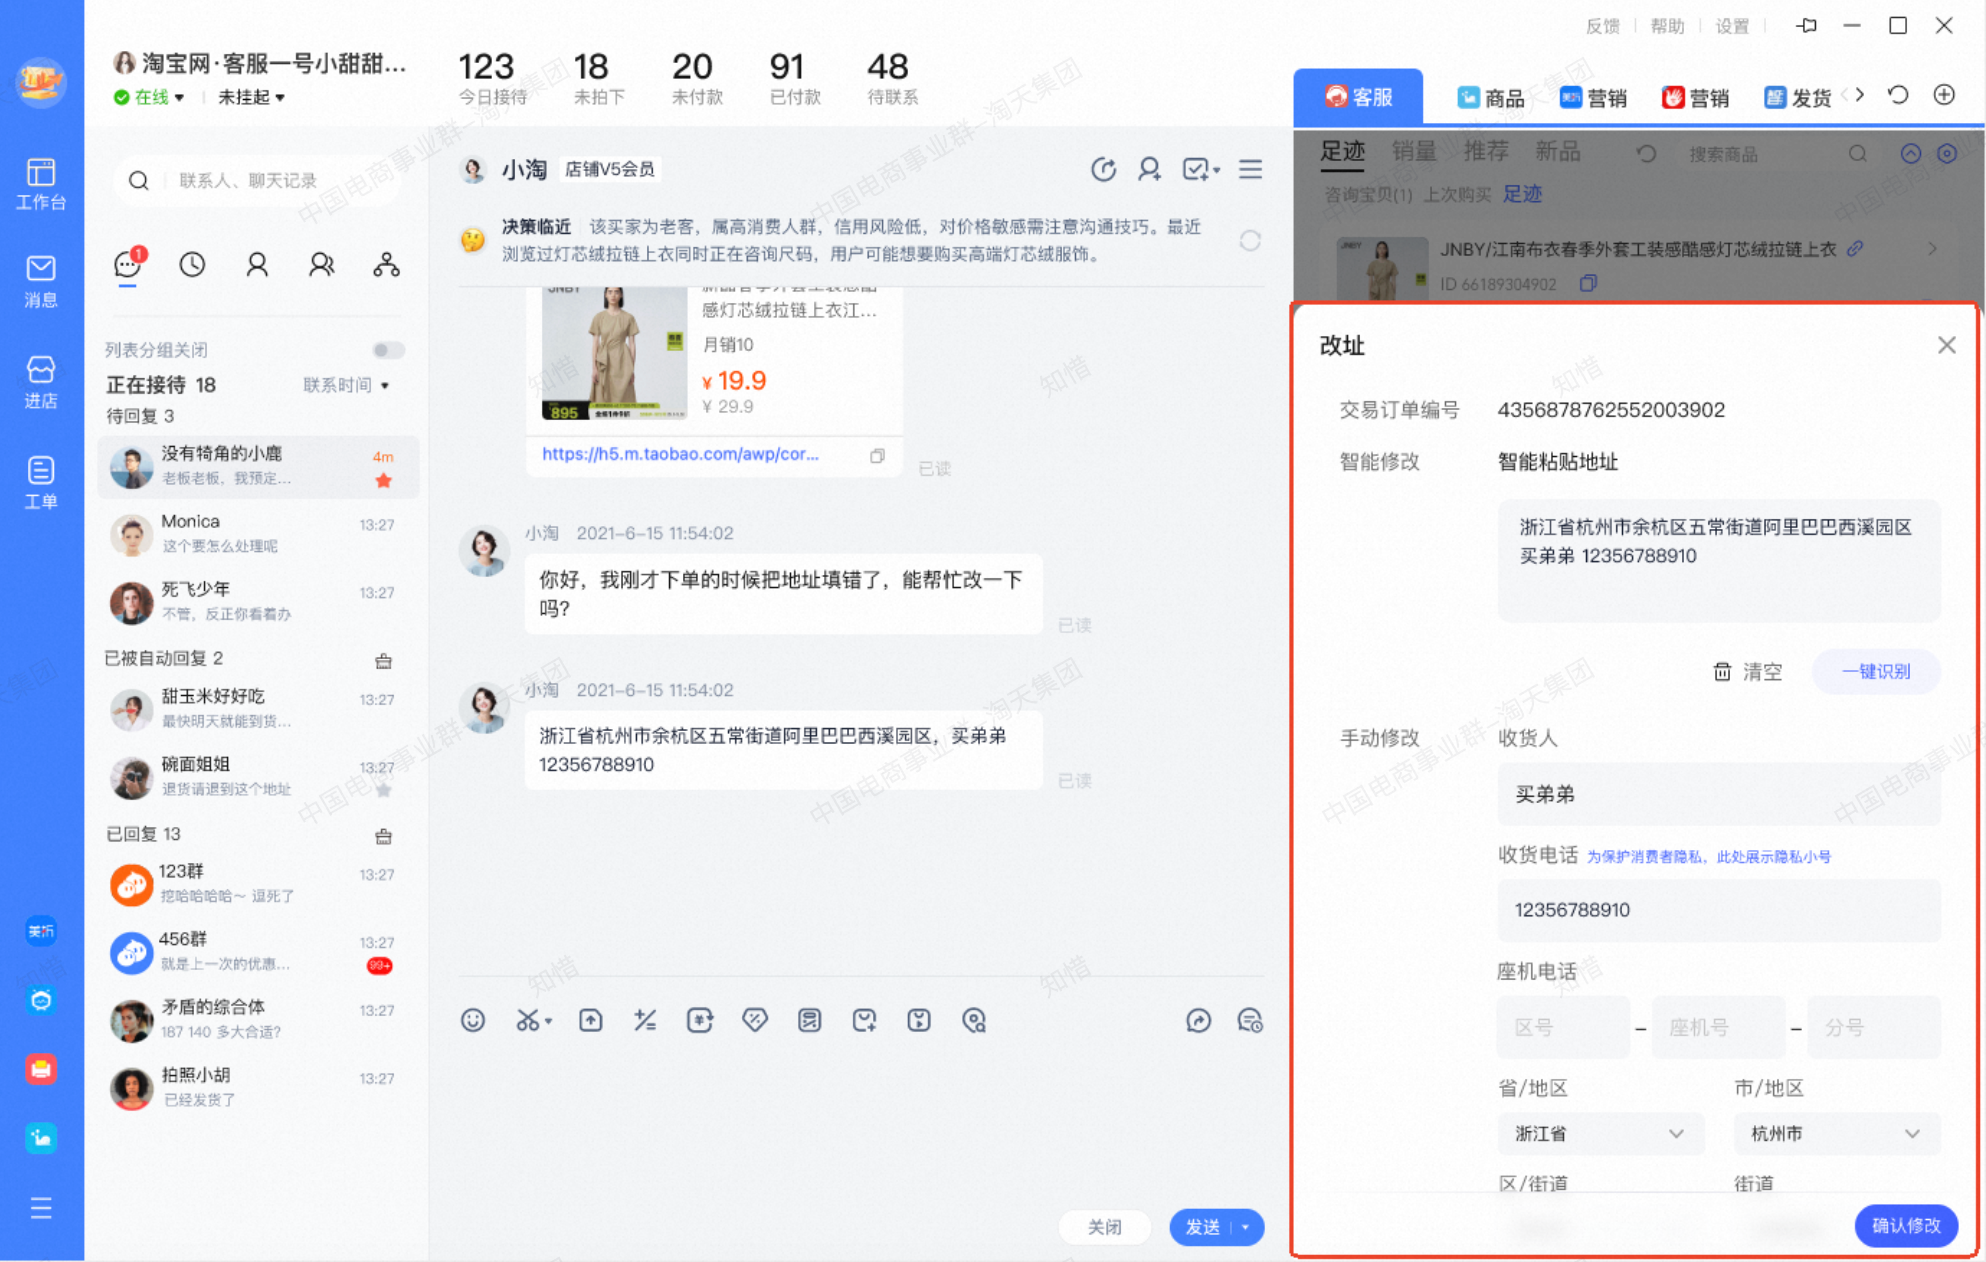The image size is (1986, 1262).
Task: Open conversation with Monica
Action: pyautogui.click(x=259, y=534)
